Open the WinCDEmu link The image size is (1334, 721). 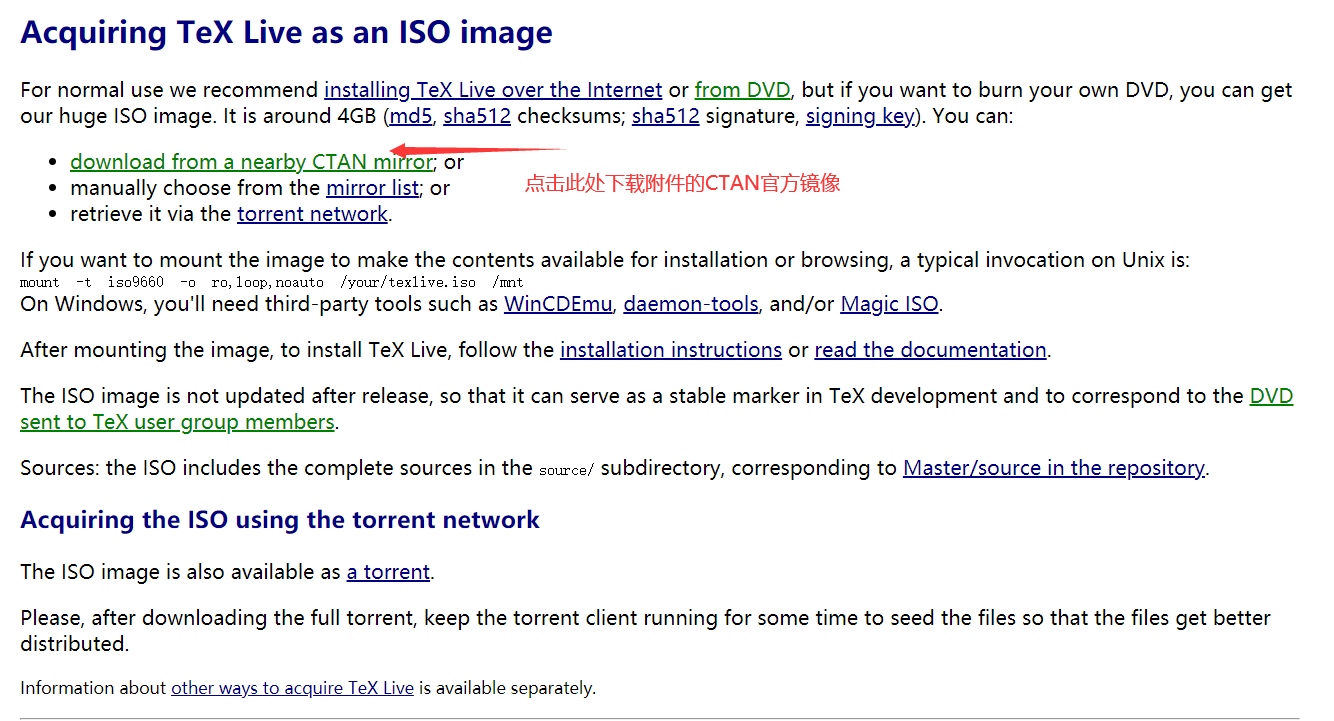pyautogui.click(x=558, y=304)
